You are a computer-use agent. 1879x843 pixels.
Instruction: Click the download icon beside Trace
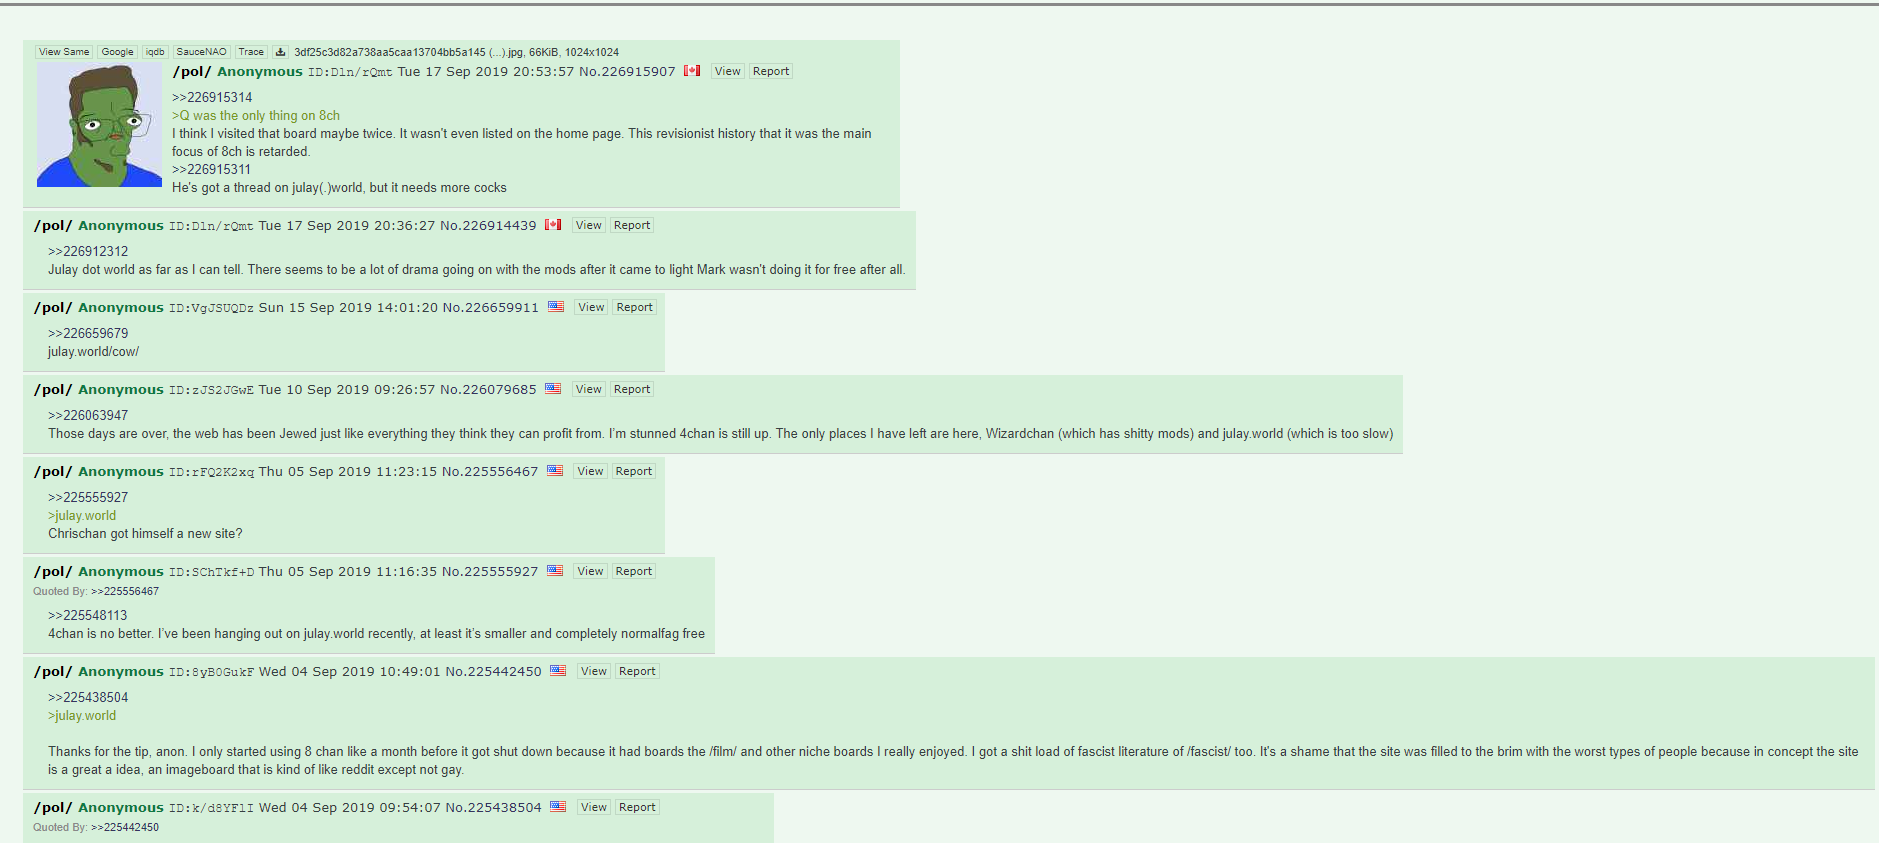(281, 52)
